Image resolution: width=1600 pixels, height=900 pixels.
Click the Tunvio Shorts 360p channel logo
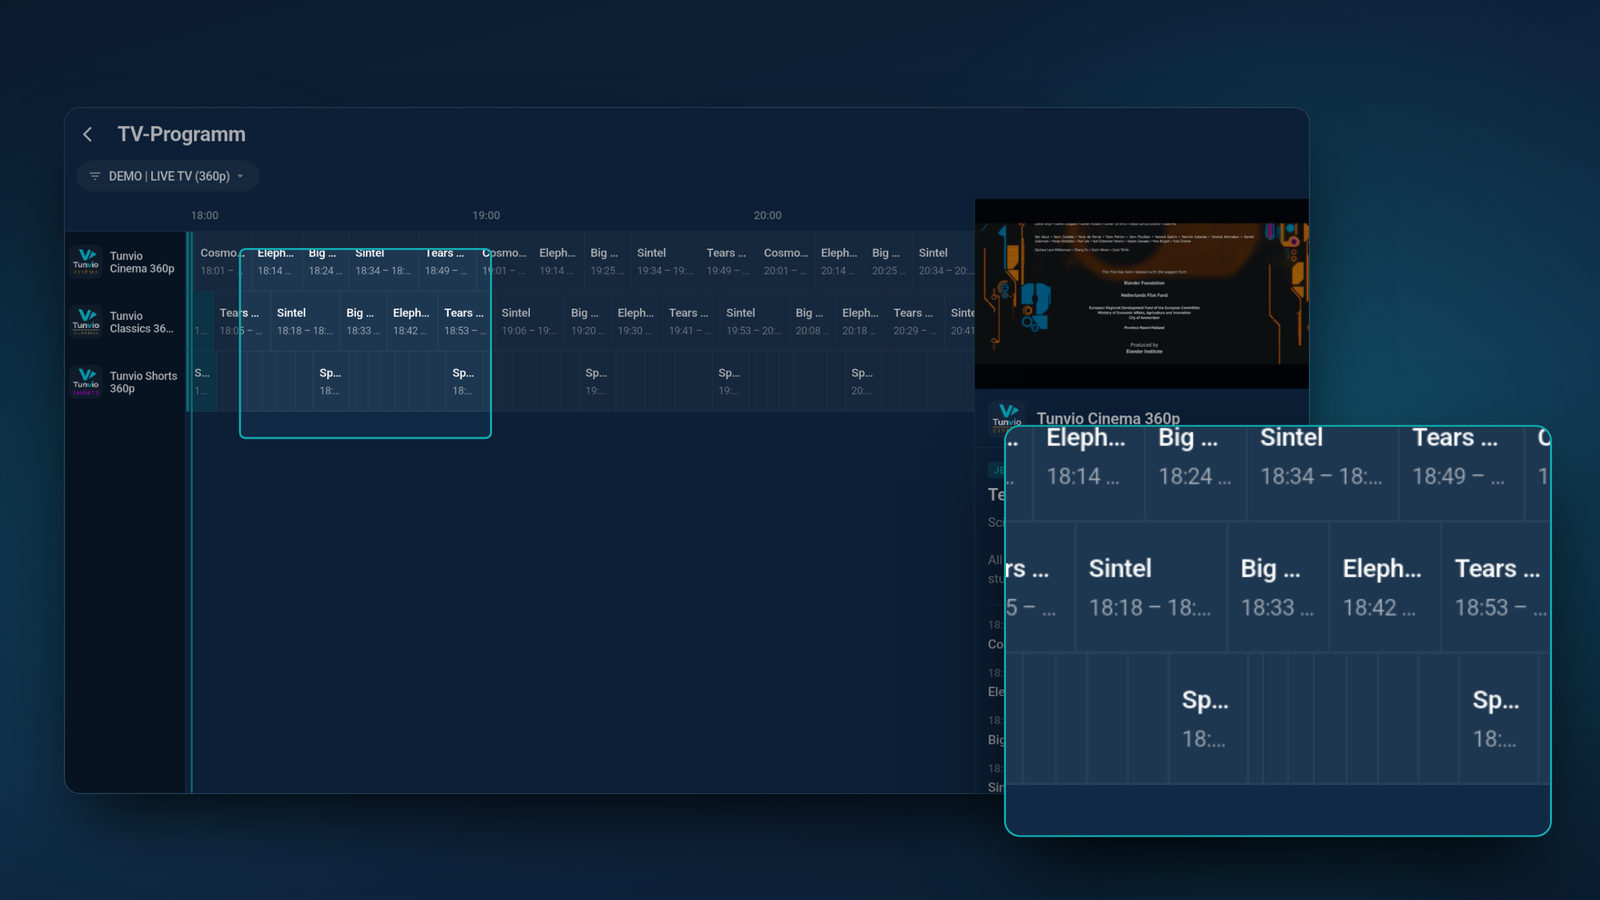point(86,382)
